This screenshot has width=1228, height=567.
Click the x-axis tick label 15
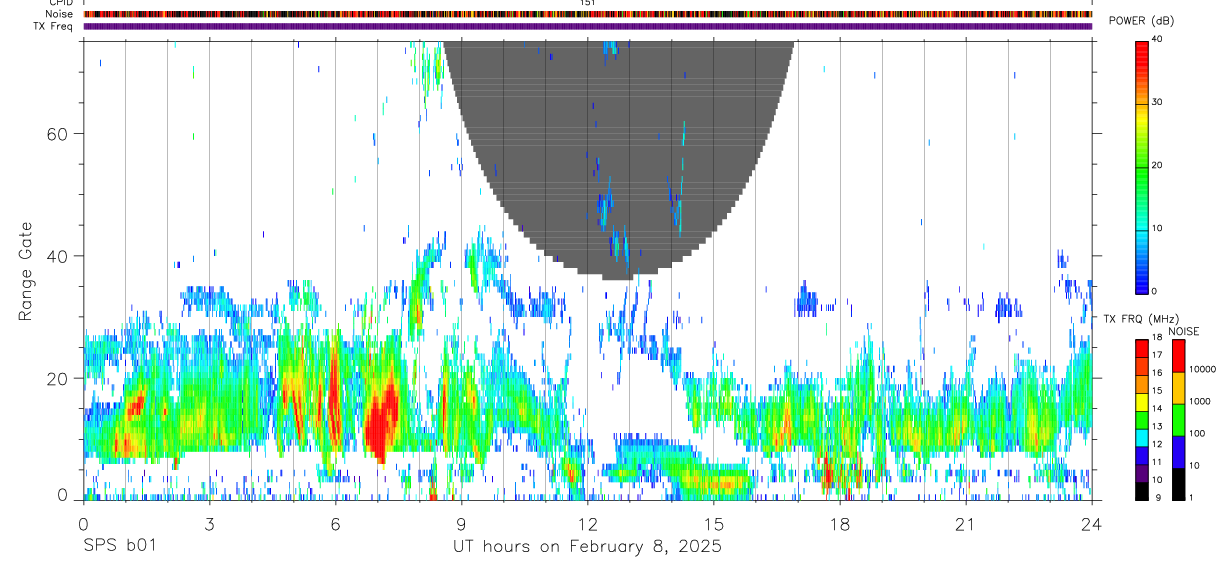[x=713, y=524]
